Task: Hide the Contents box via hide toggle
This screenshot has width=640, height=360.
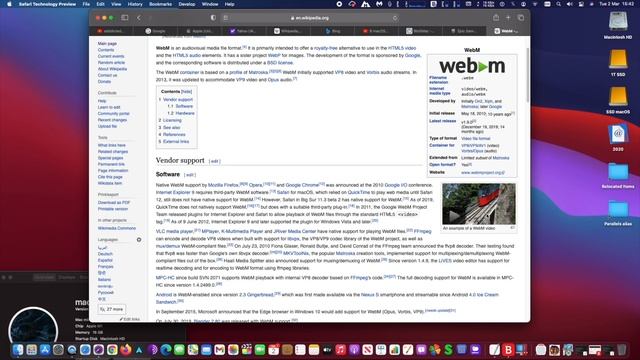Action: [187, 92]
